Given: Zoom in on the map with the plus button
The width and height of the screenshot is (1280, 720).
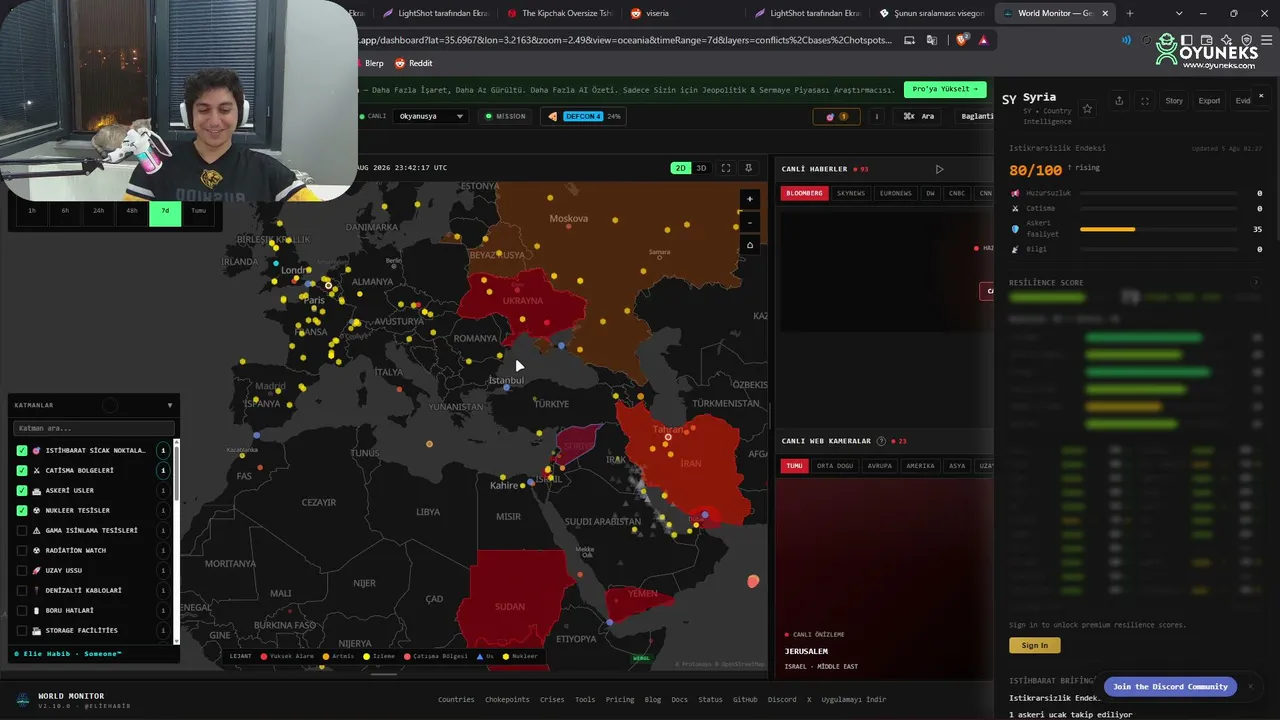Looking at the screenshot, I should click(x=750, y=199).
